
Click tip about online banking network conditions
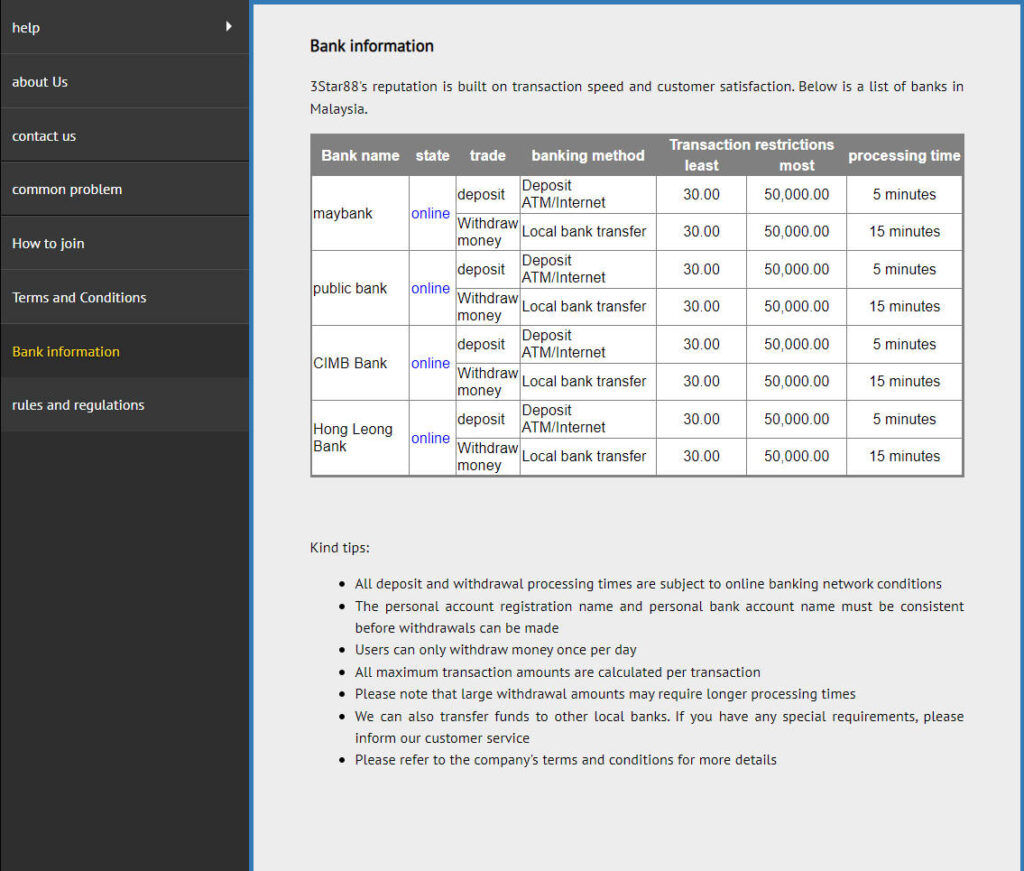tap(648, 584)
